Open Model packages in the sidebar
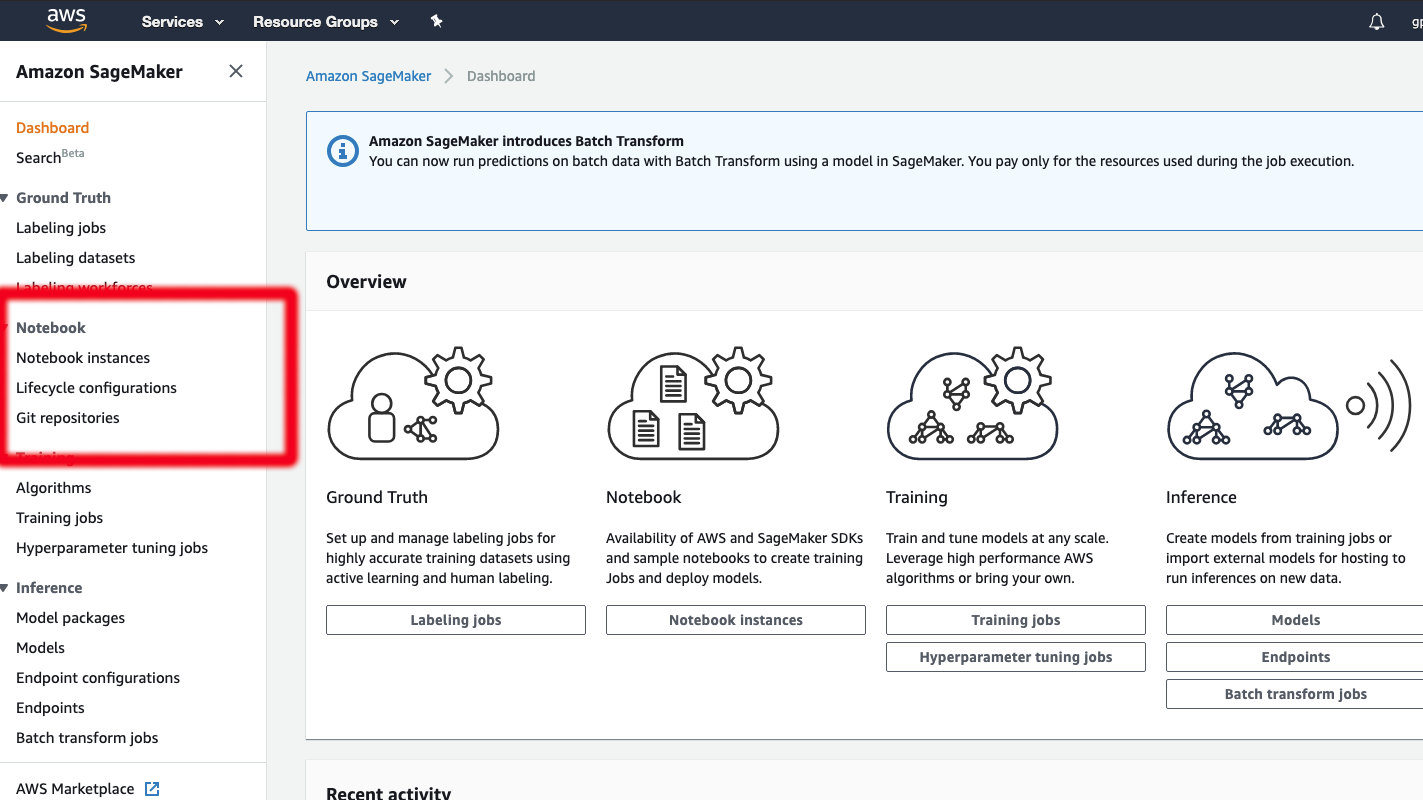This screenshot has height=800, width=1423. pyautogui.click(x=71, y=618)
